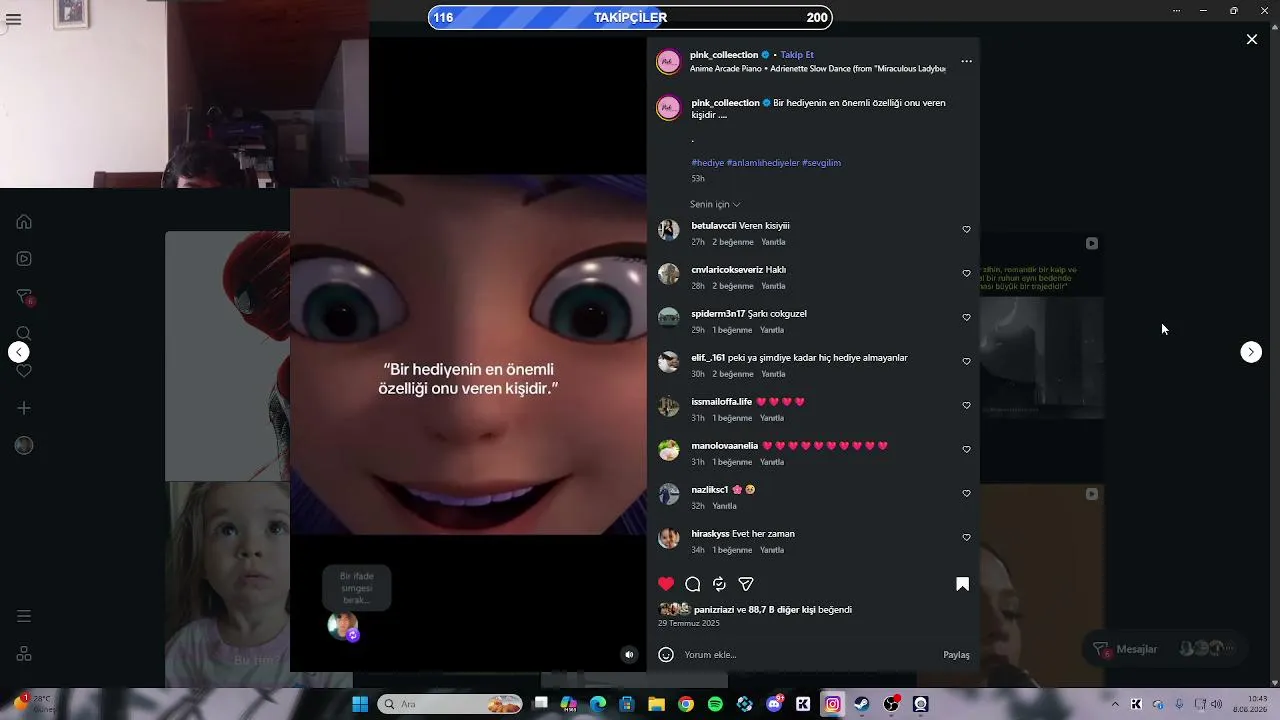Open Spotify from the taskbar
Screen dimensions: 1280x720
pyautogui.click(x=715, y=704)
